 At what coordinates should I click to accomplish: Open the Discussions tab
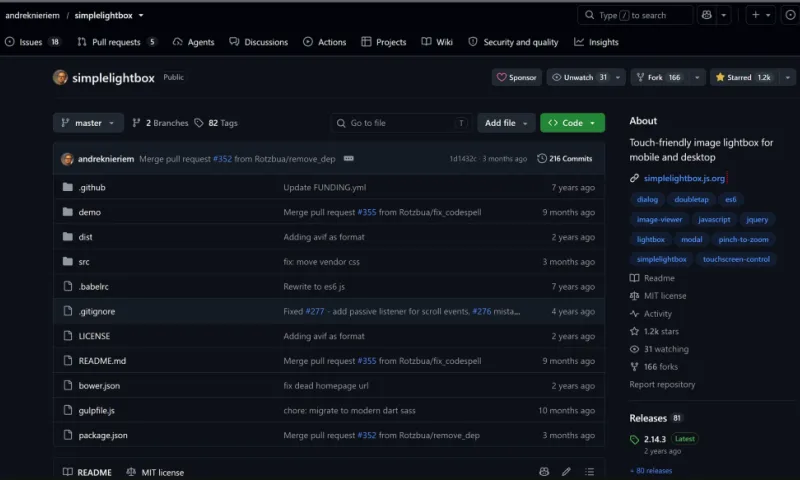coord(259,42)
